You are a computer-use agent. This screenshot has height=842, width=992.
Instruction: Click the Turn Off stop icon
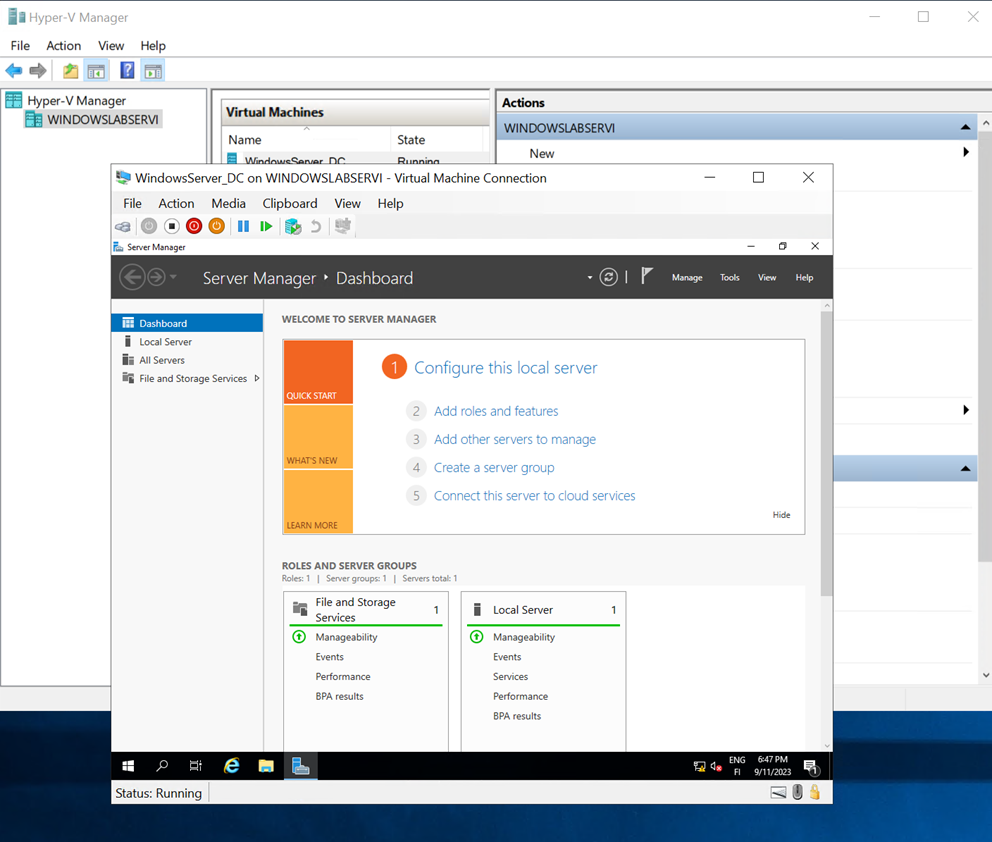(x=171, y=227)
